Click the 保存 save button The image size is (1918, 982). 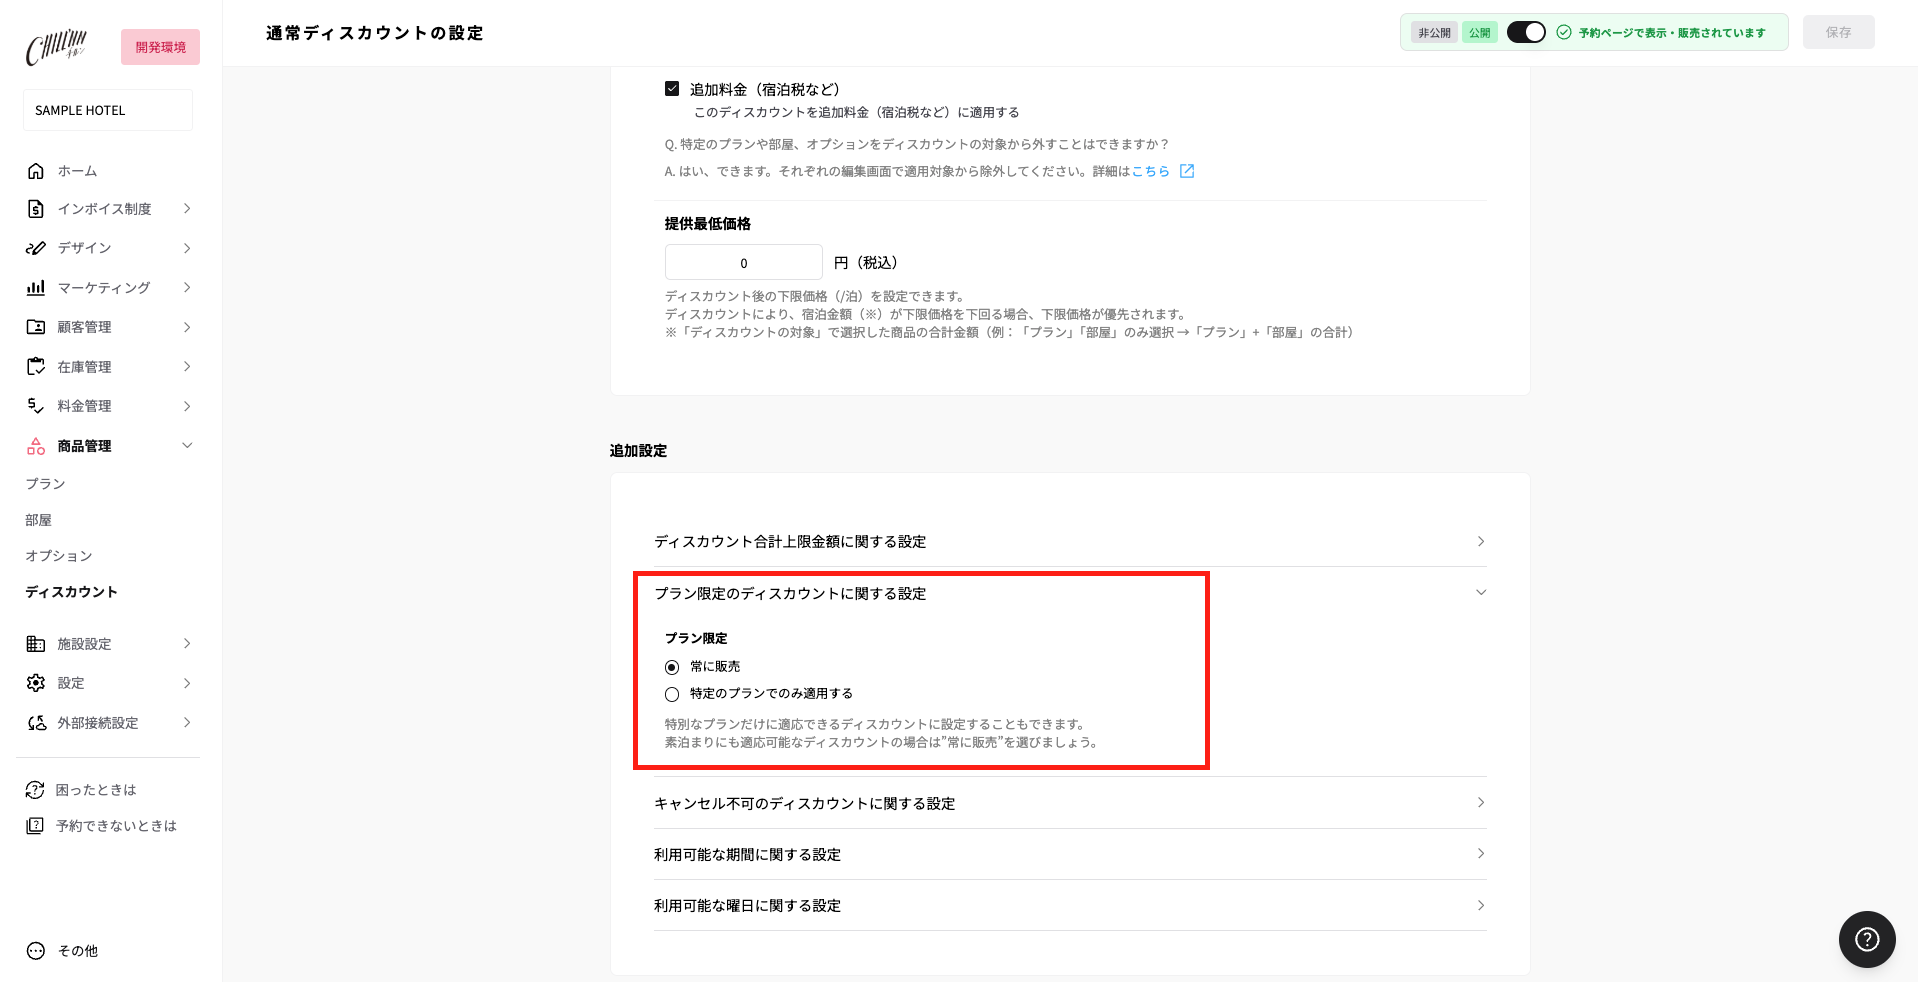[x=1838, y=32]
